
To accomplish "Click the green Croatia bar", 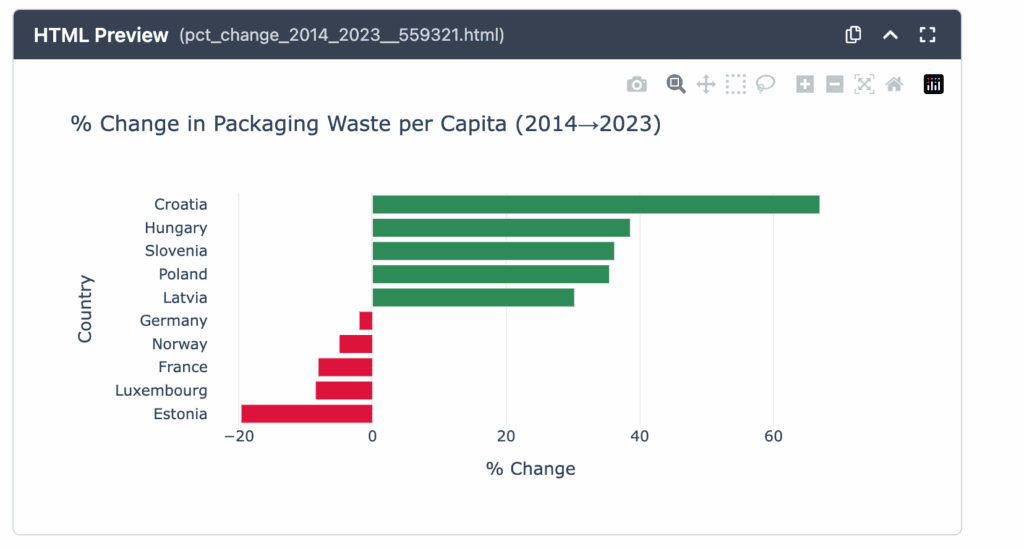I will (x=595, y=204).
